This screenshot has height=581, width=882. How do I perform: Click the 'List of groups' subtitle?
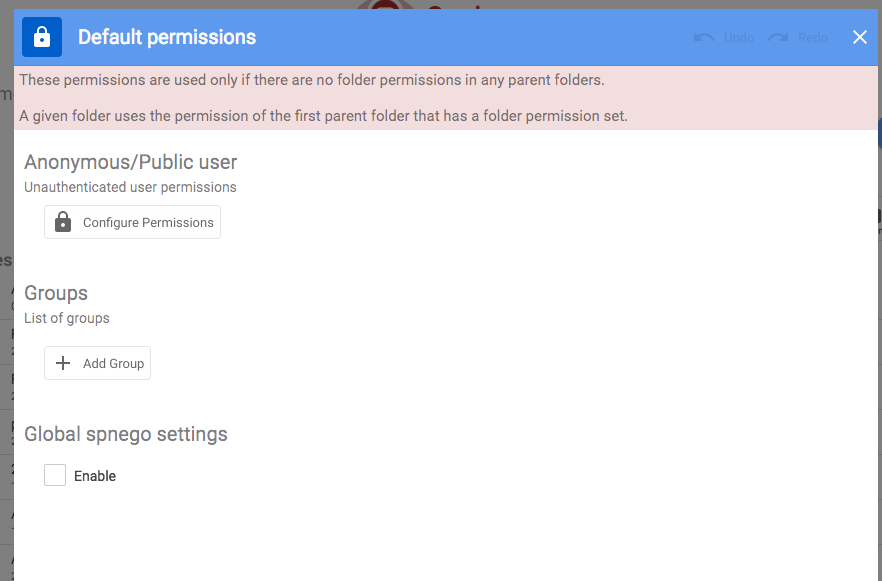[x=67, y=318]
